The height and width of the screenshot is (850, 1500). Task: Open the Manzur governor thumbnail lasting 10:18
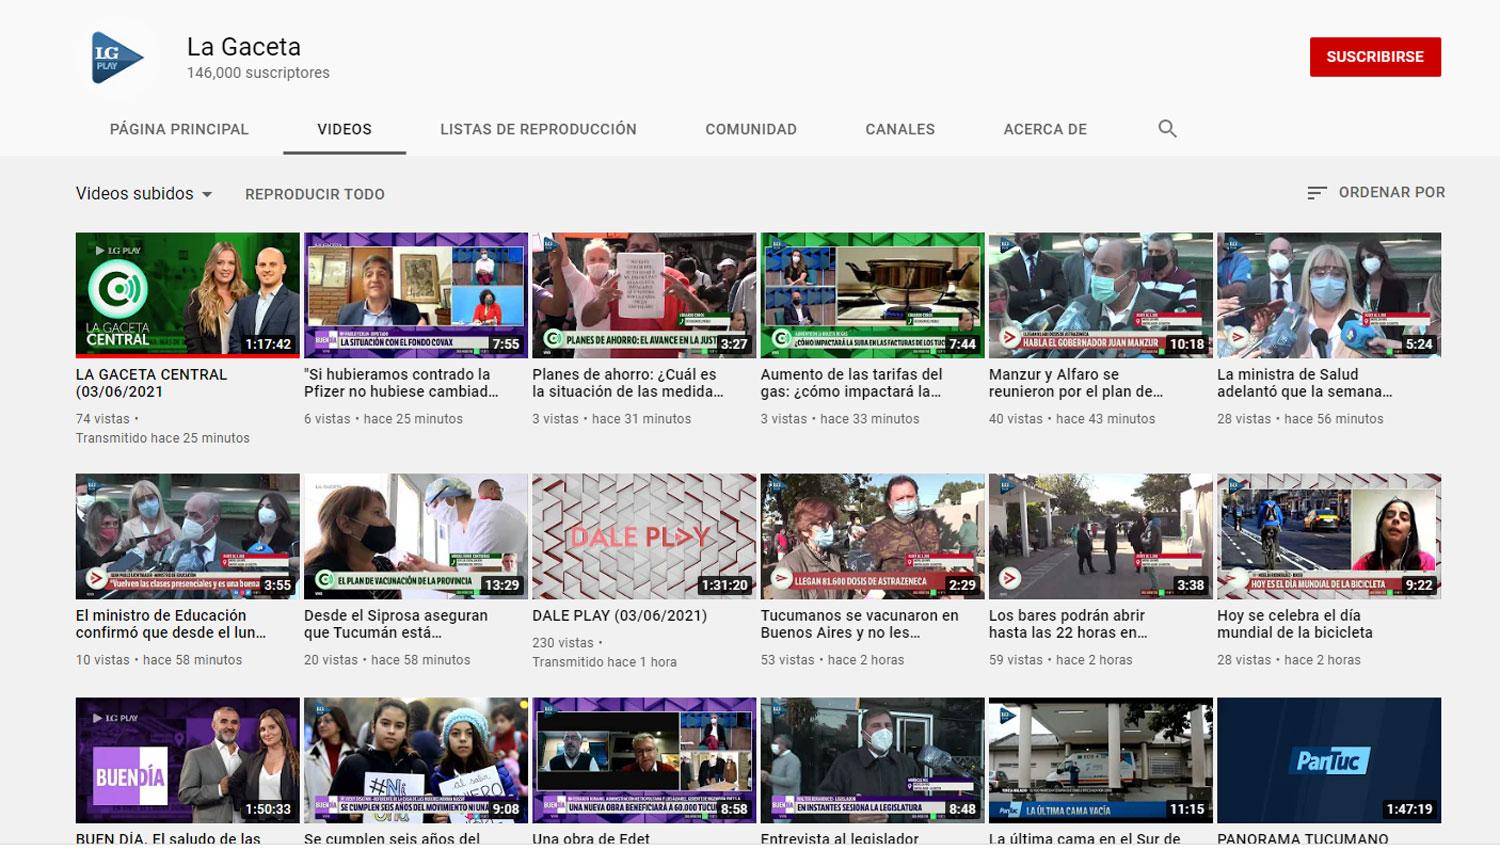(x=1101, y=295)
